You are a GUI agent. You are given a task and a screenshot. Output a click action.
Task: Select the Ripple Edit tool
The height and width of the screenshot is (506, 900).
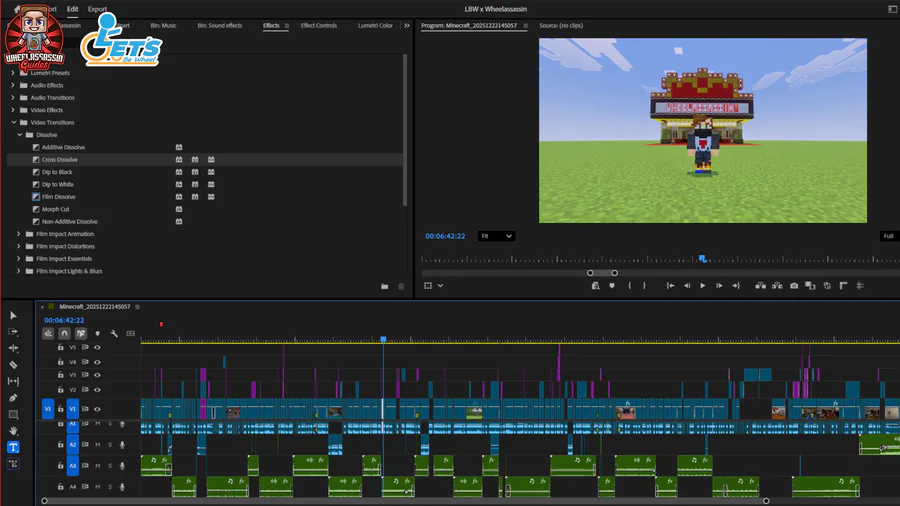[13, 348]
